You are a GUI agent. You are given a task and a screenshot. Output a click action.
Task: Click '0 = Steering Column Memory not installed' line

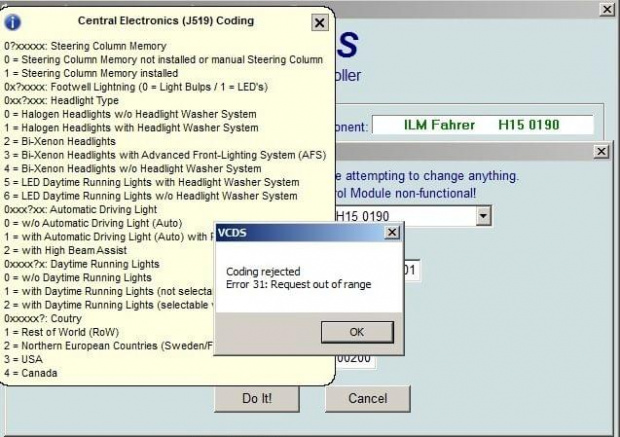point(163,60)
